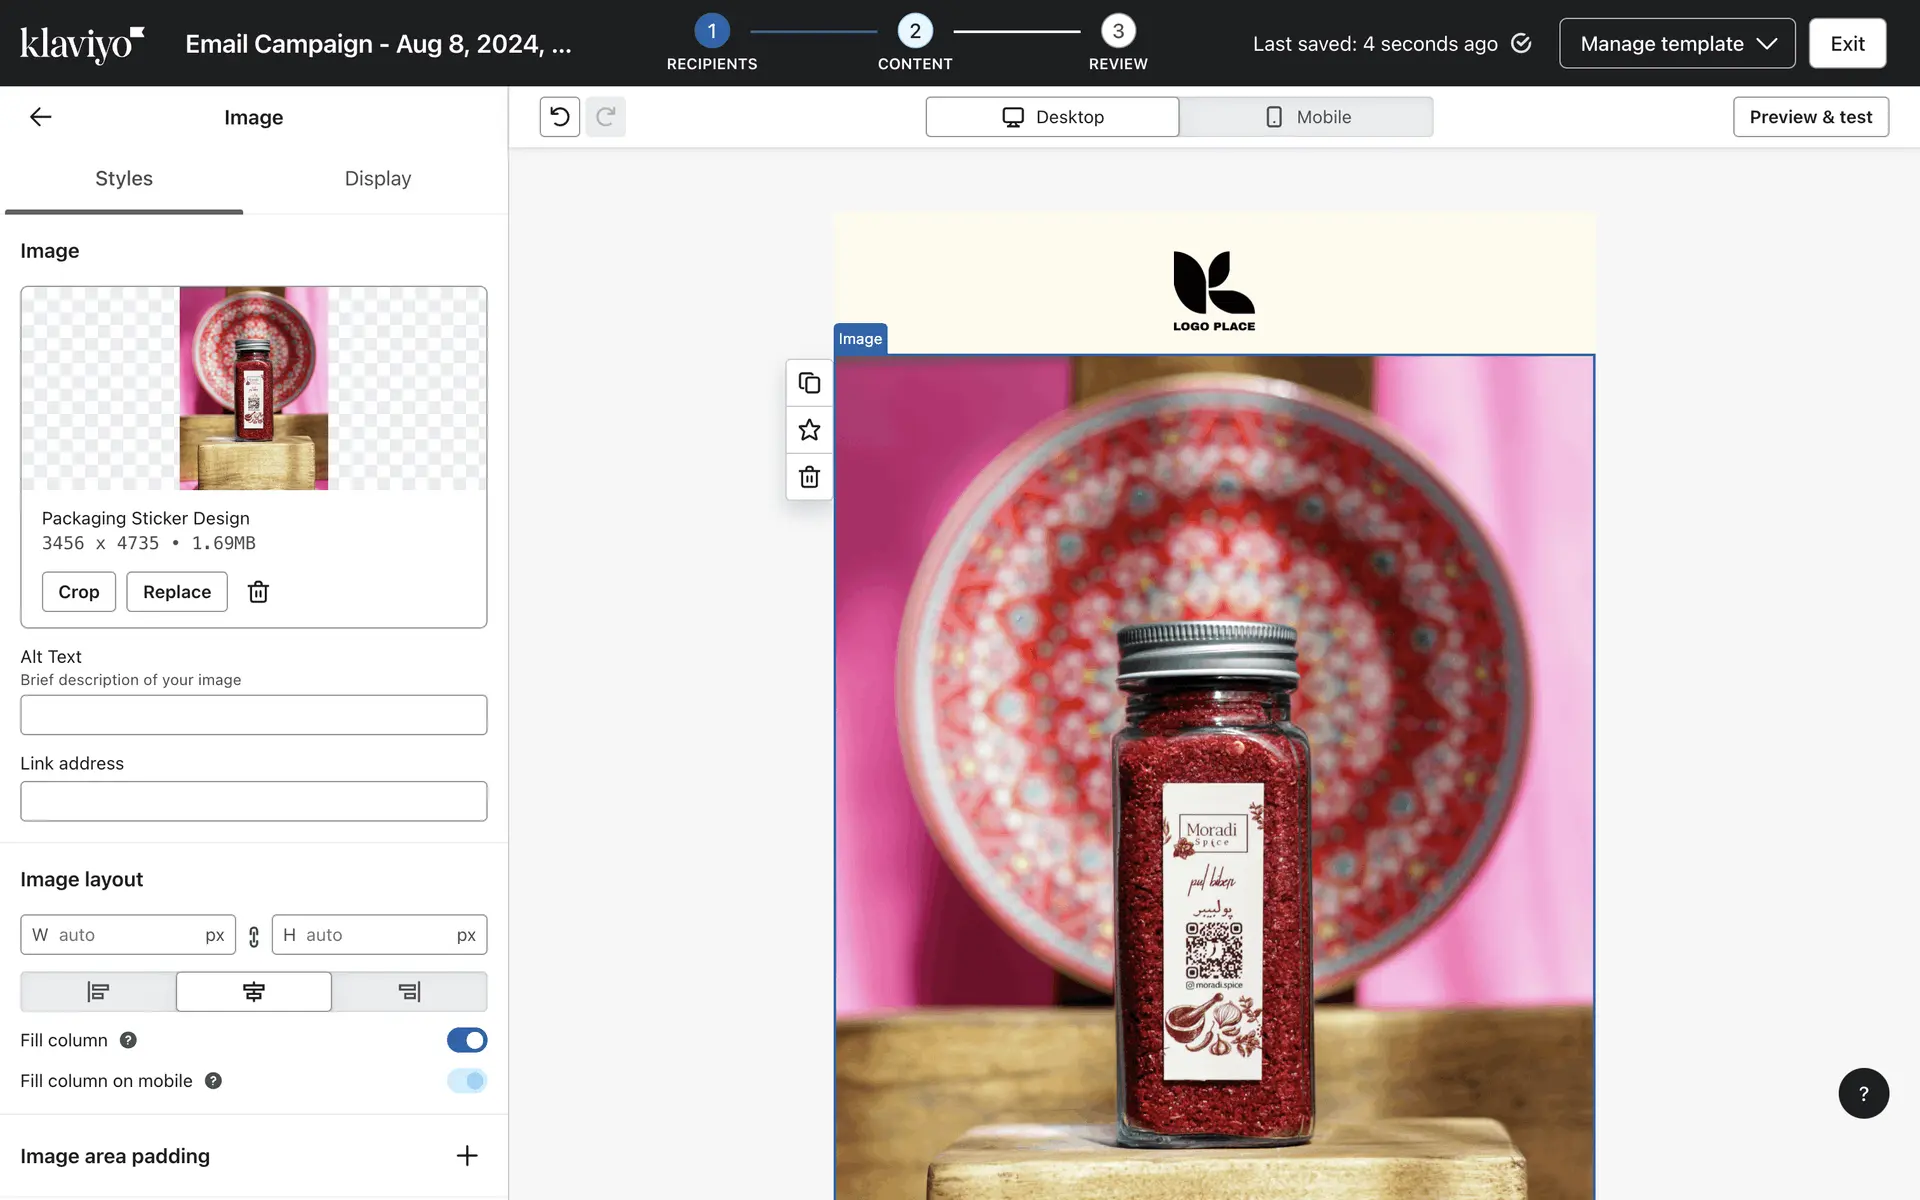Click the Crop button
This screenshot has width=1920, height=1200.
point(79,592)
